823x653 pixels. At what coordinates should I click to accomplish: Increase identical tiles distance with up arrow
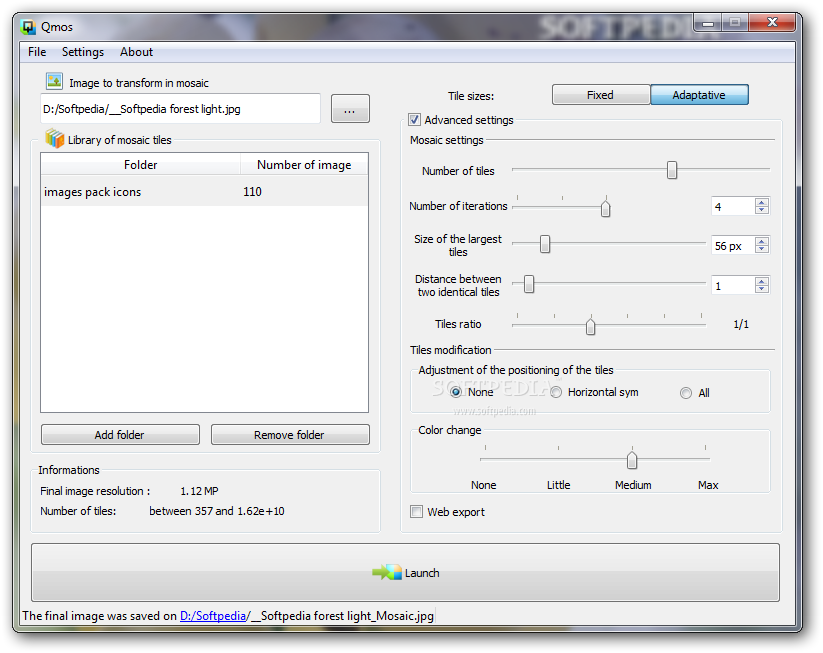click(x=762, y=281)
